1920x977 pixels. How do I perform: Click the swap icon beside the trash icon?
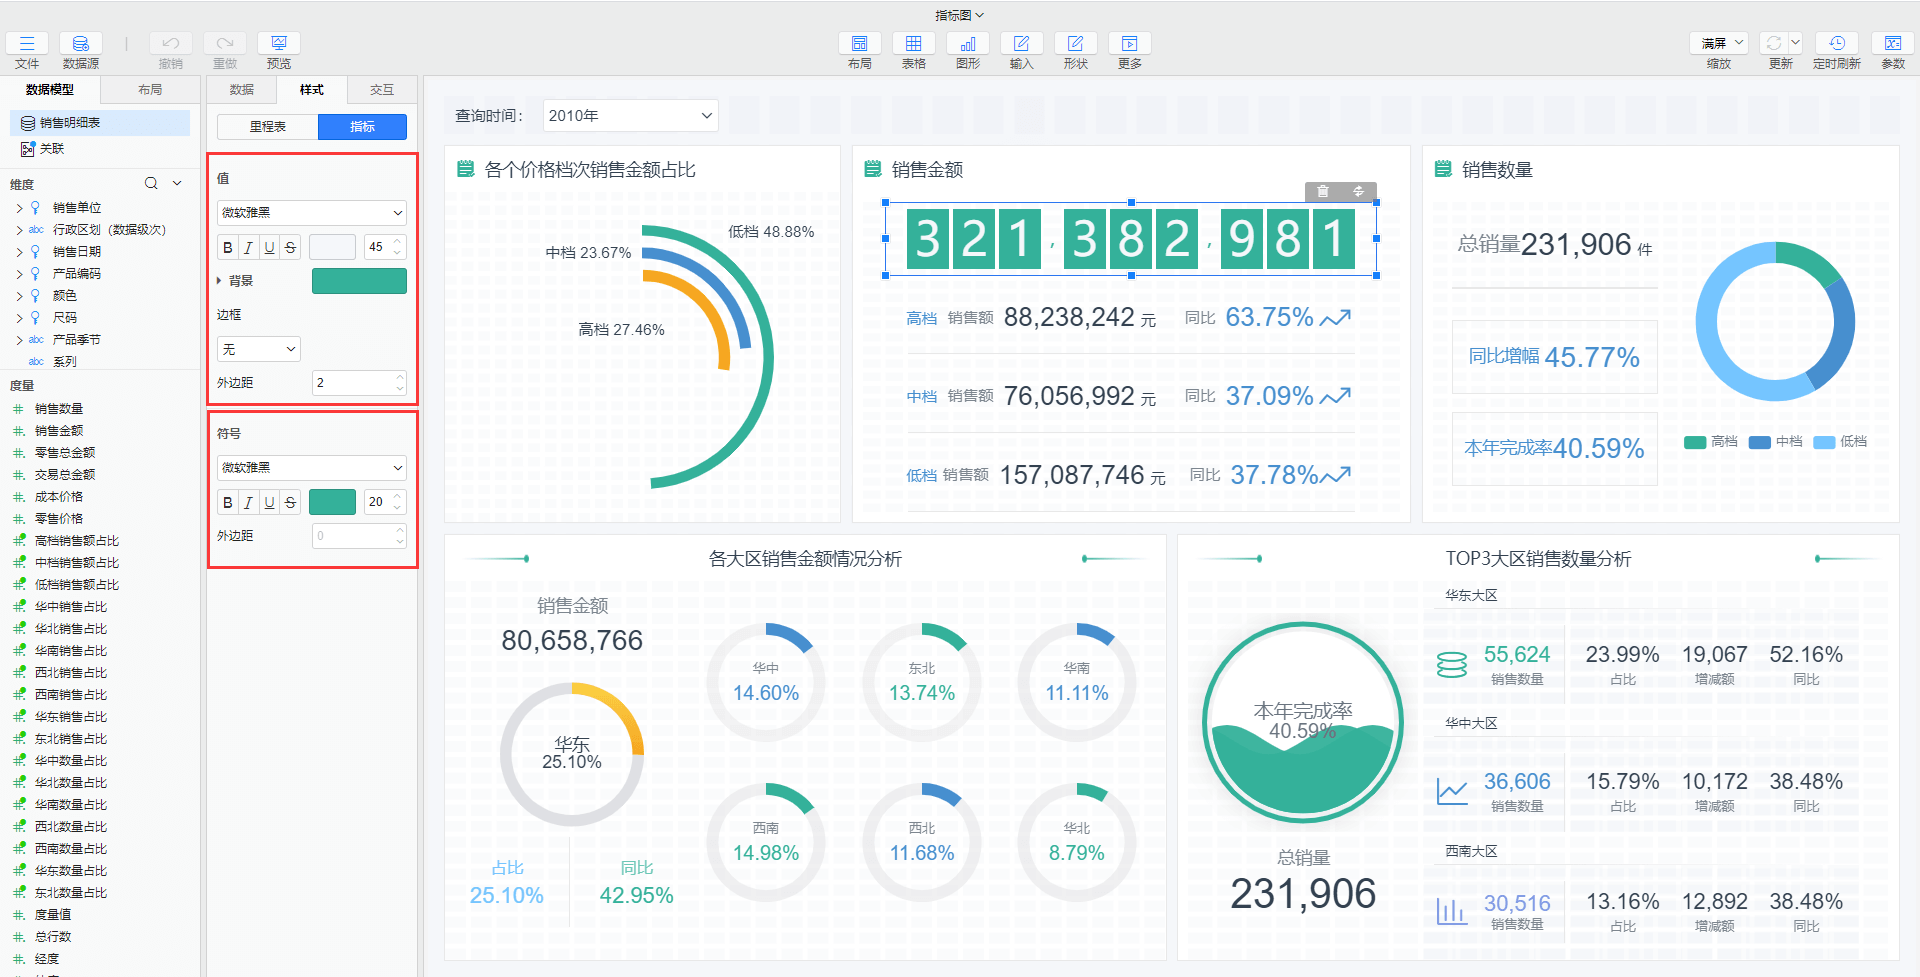pyautogui.click(x=1358, y=191)
